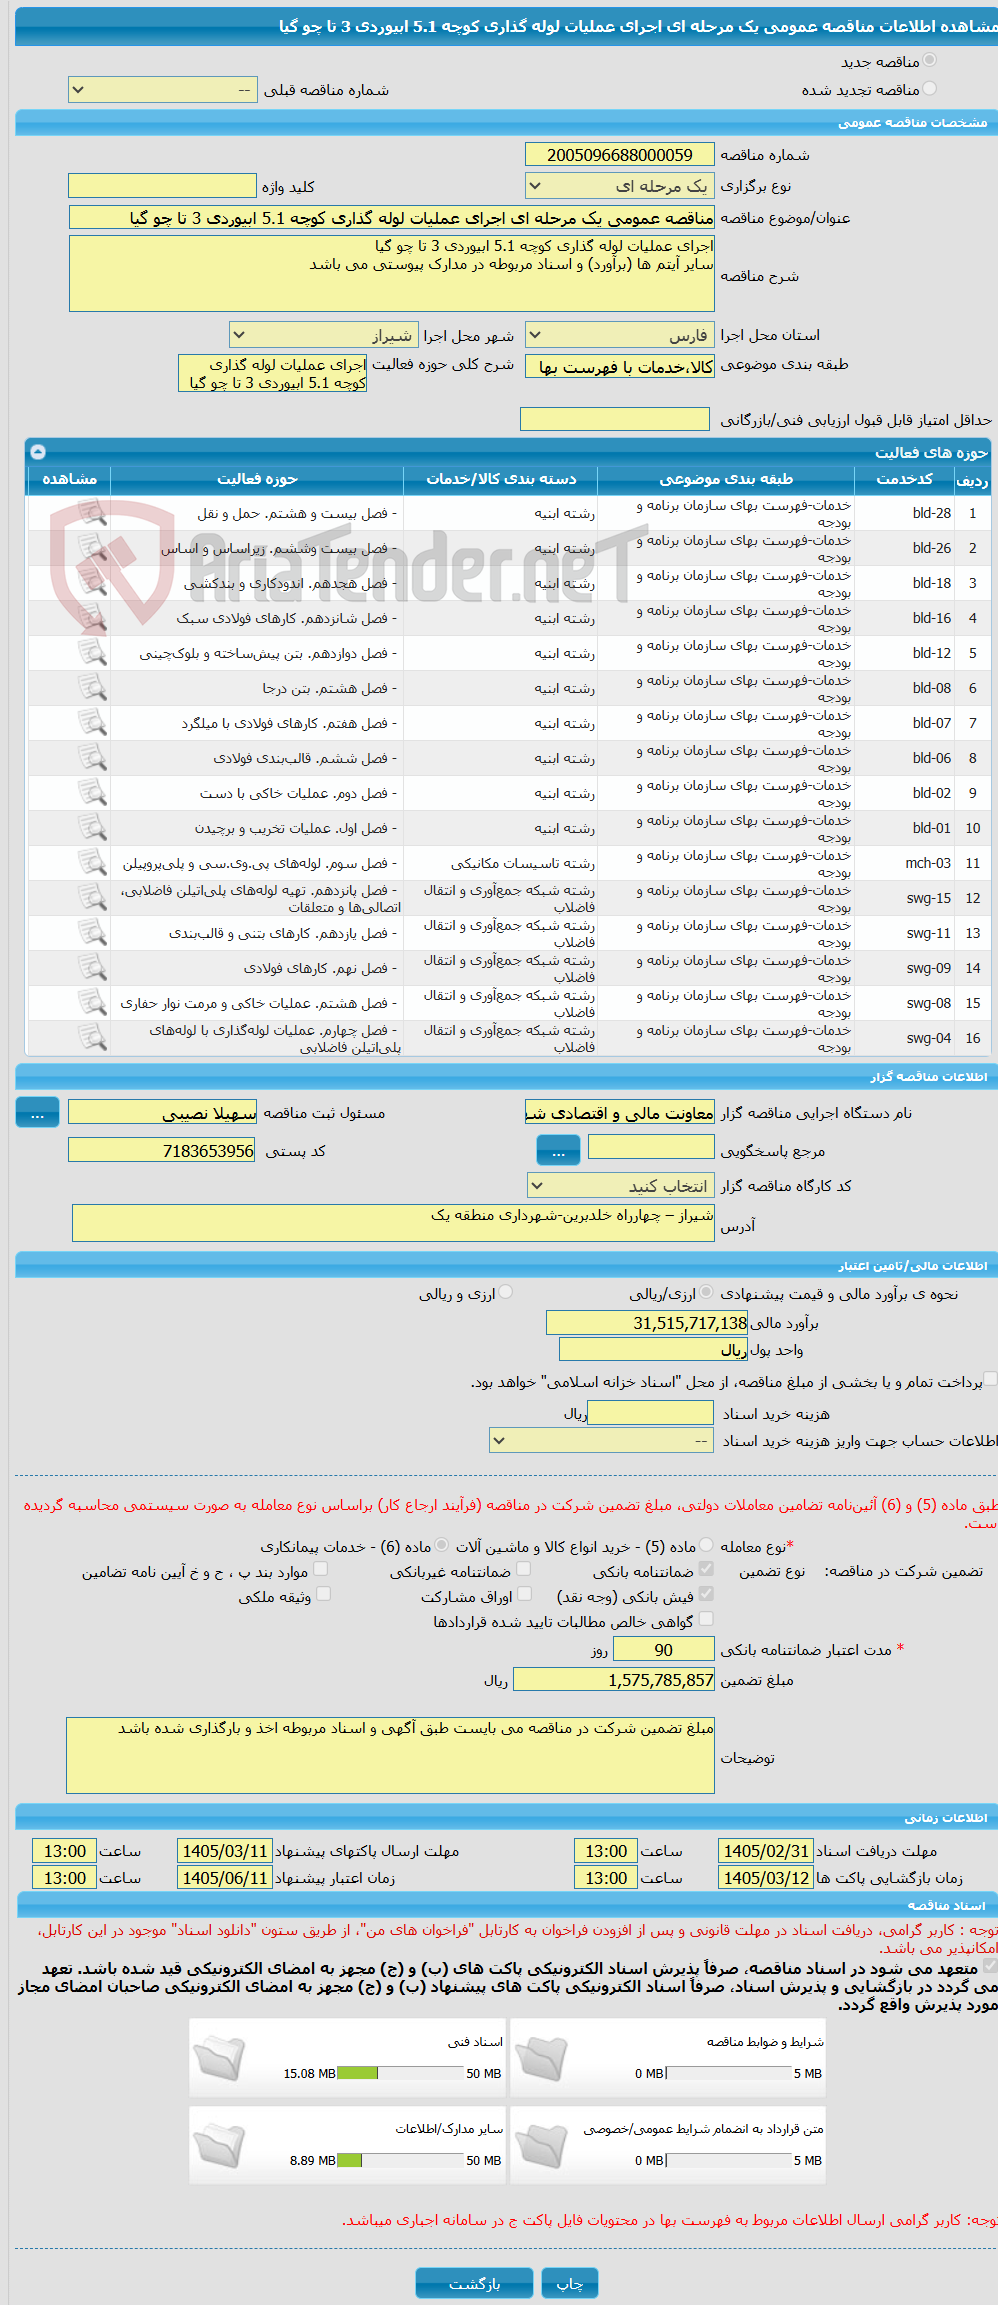This screenshot has width=998, height=2305.
Task: Focus برآورد مالی amount field
Action: click(x=647, y=1323)
